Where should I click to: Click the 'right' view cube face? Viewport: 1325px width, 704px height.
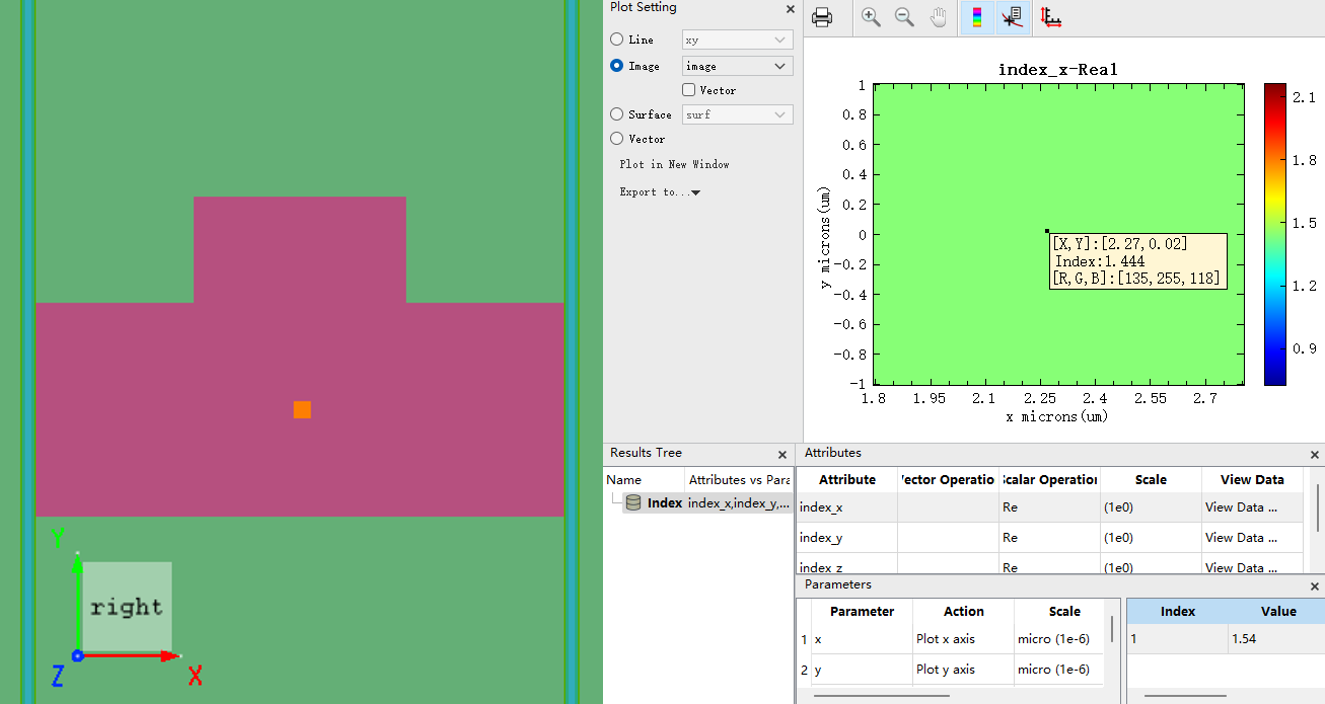[x=127, y=607]
